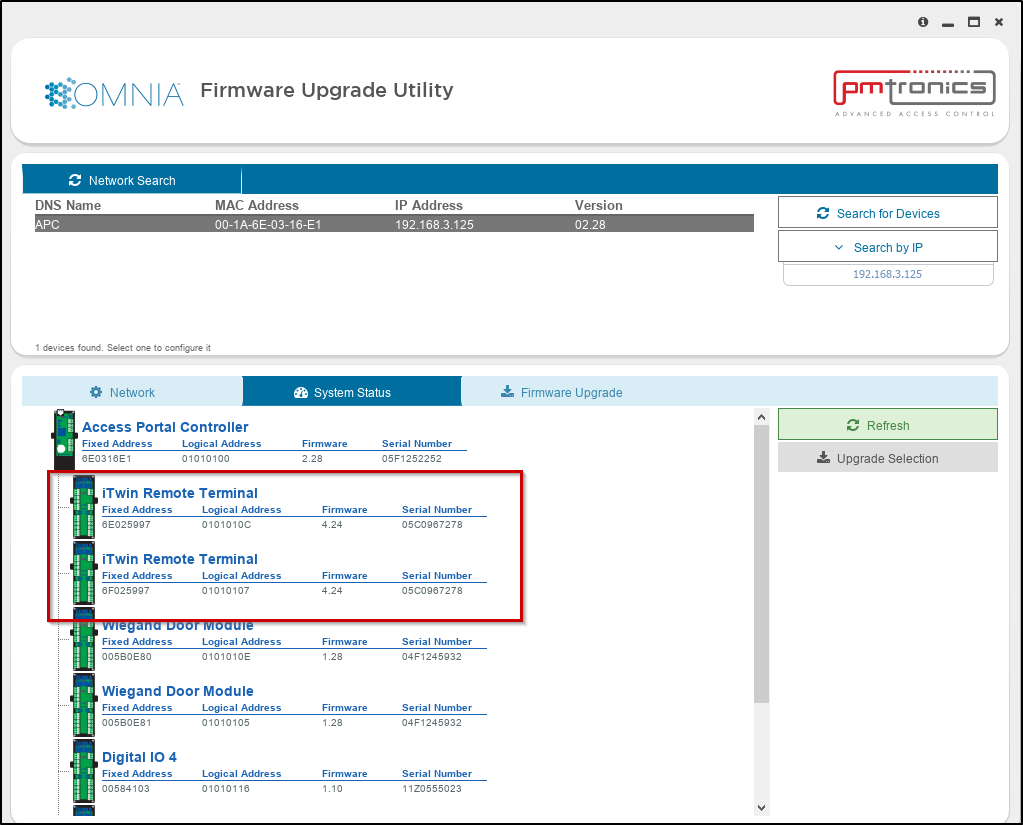Maximize the Firmware Upgrade Utility window

tap(973, 22)
